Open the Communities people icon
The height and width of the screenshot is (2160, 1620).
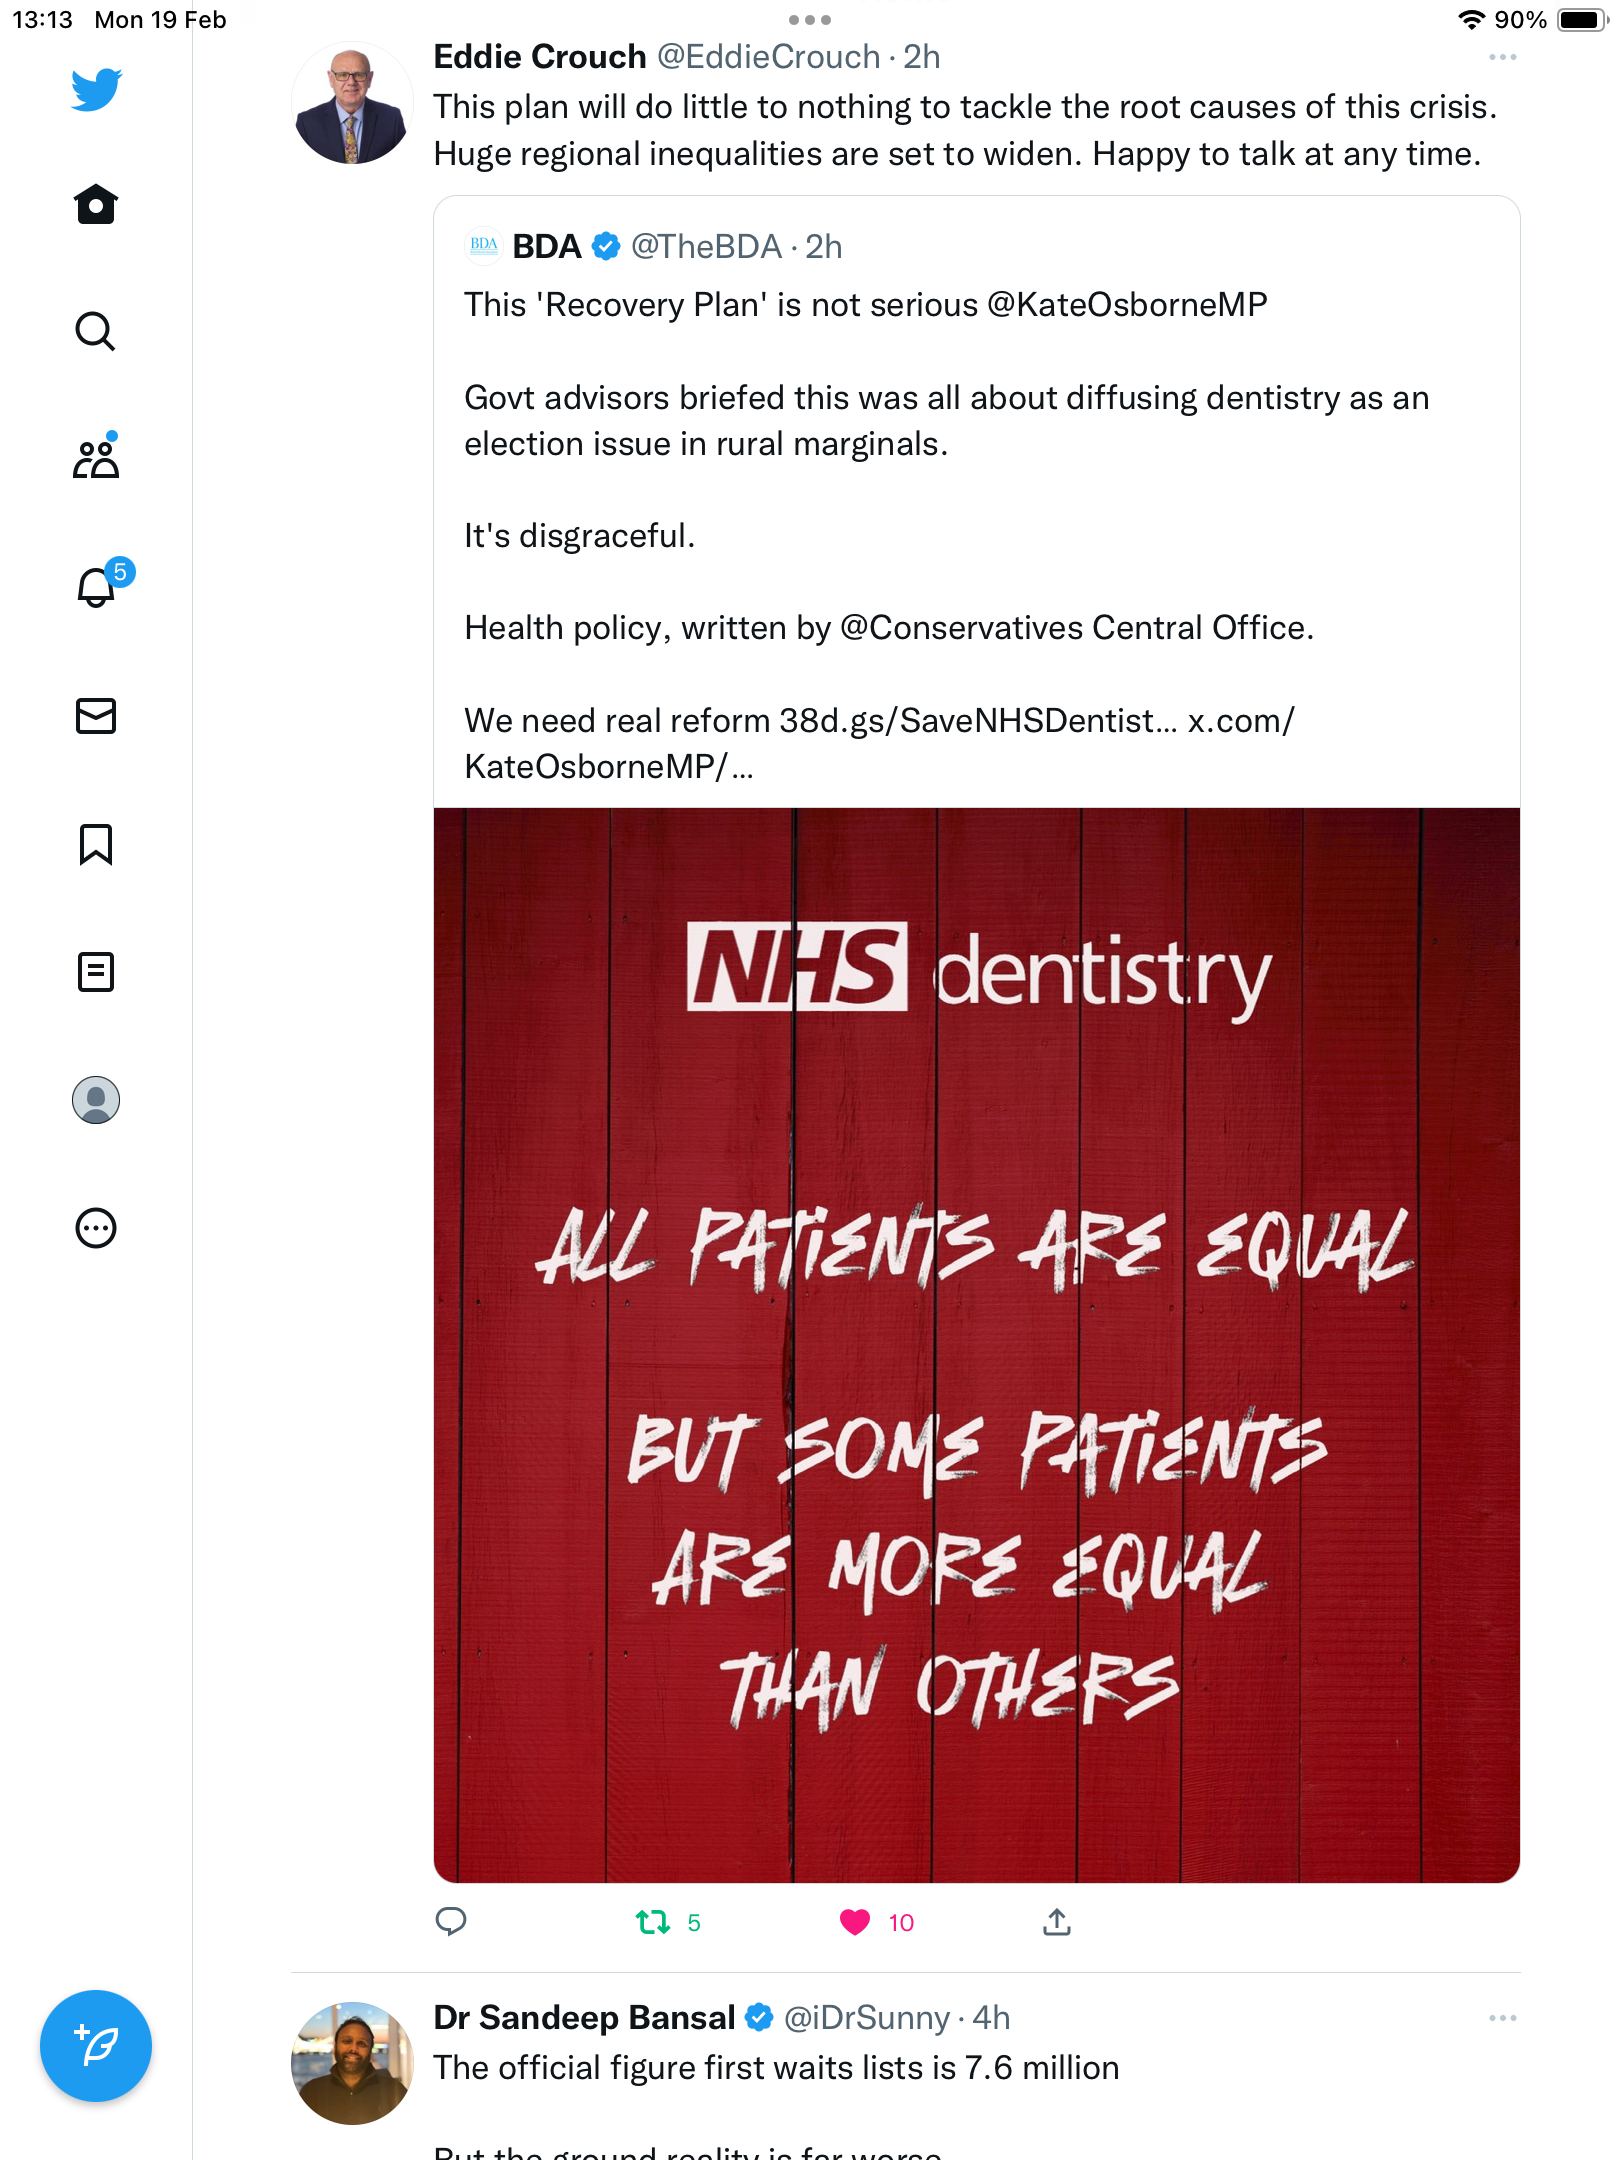coord(96,458)
